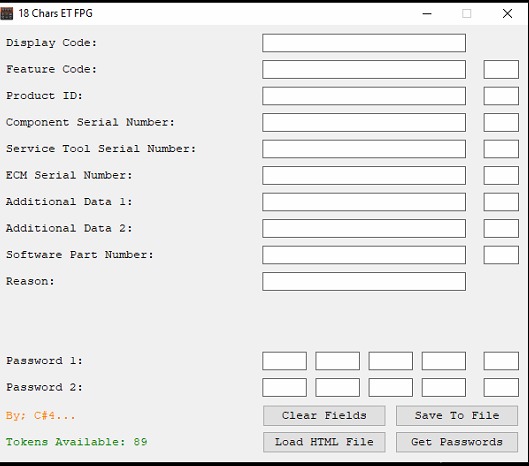Click the Clear Fields button
529x466 pixels.
coord(324,415)
